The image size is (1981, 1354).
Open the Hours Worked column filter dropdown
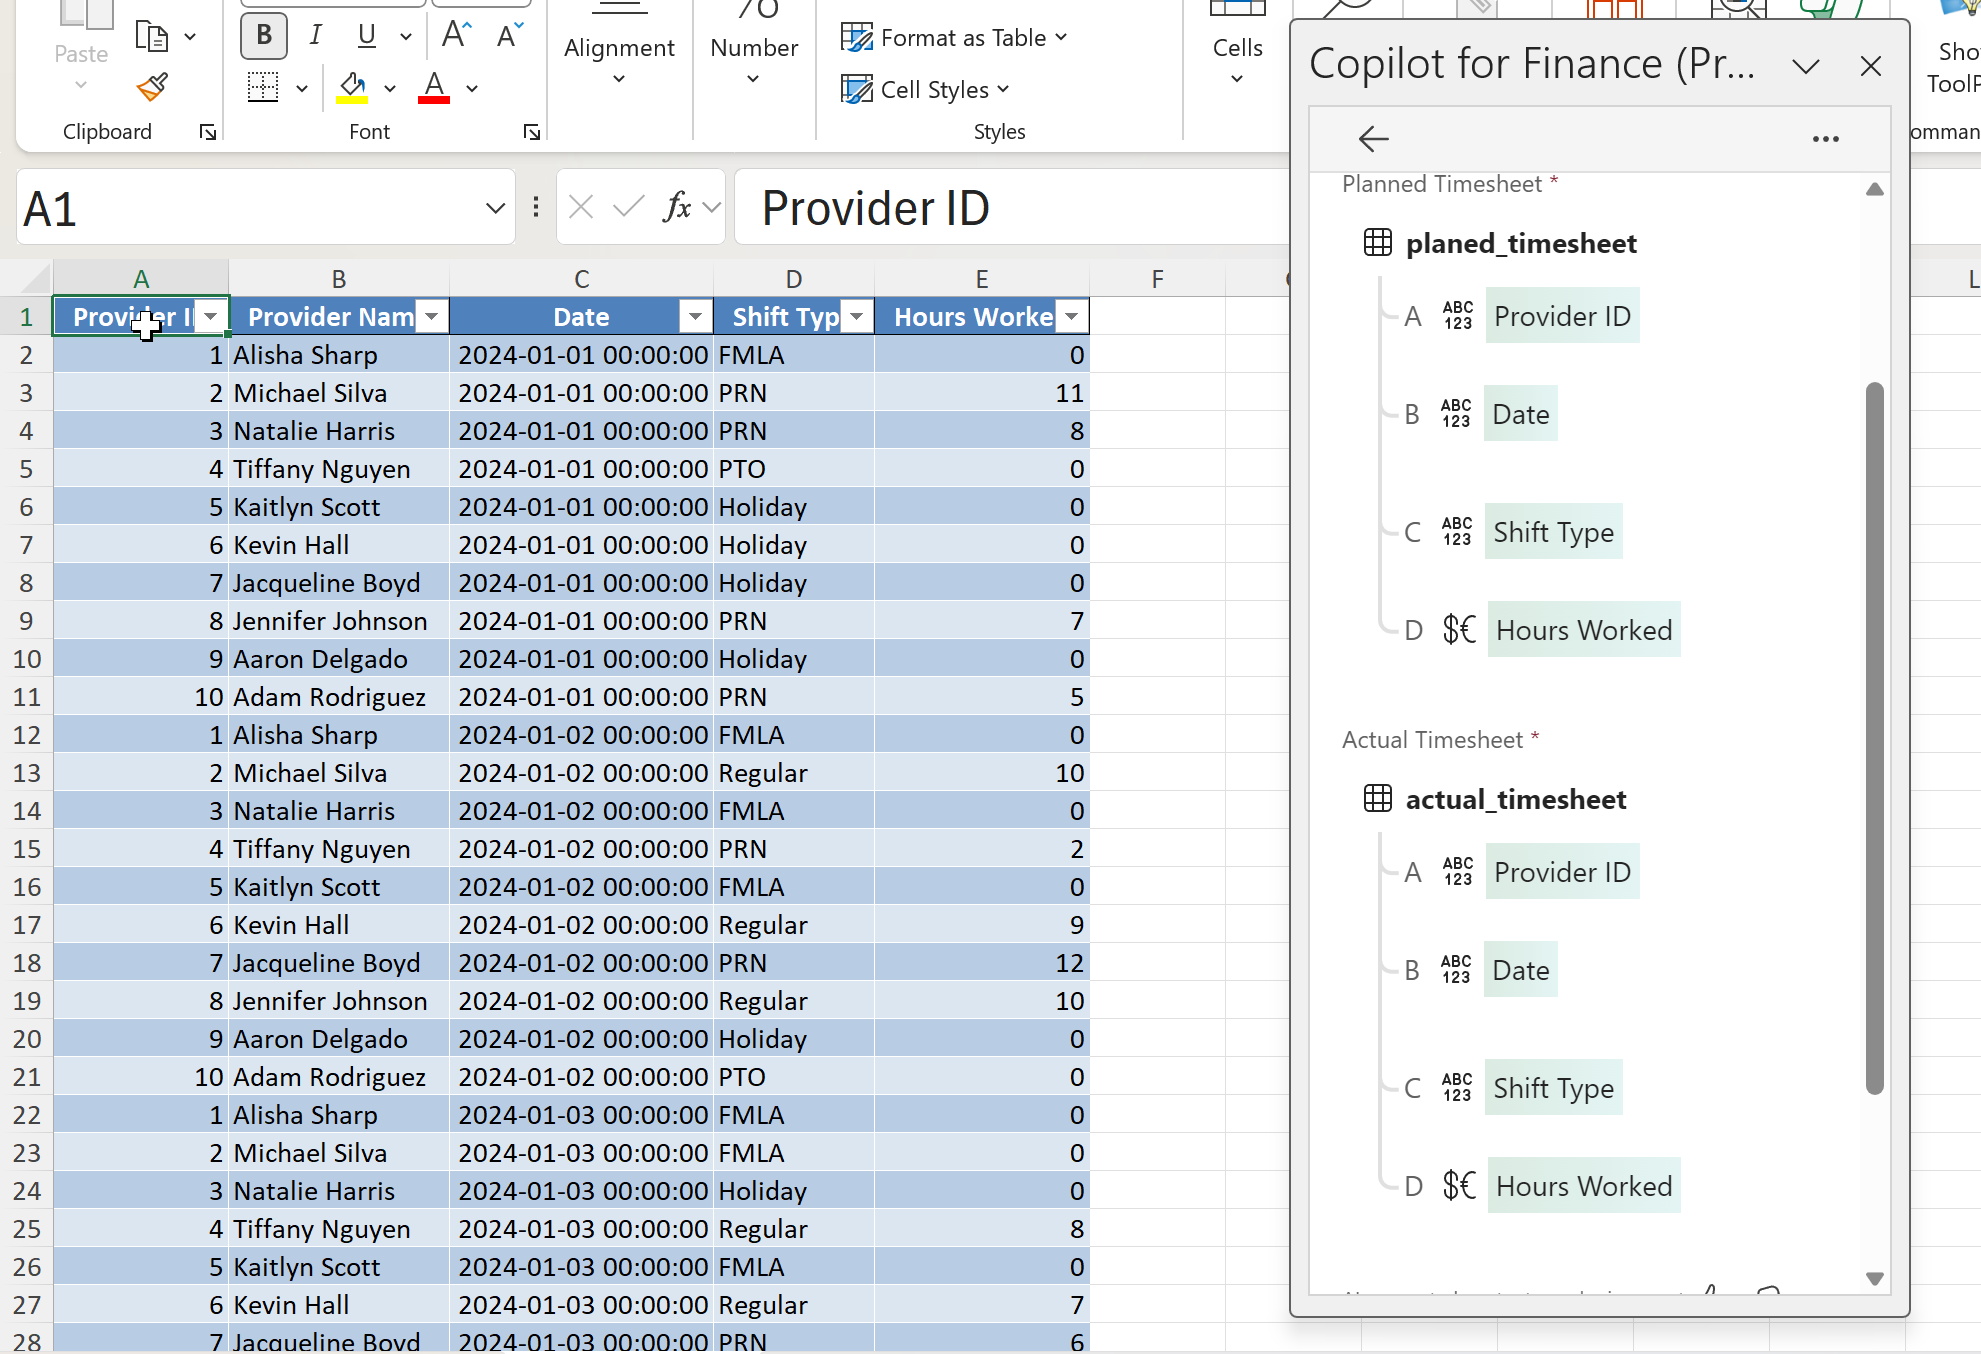point(1071,317)
